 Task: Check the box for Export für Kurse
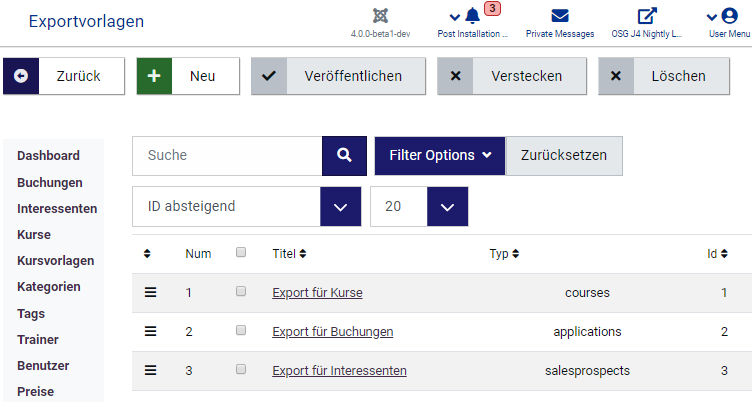(x=241, y=292)
